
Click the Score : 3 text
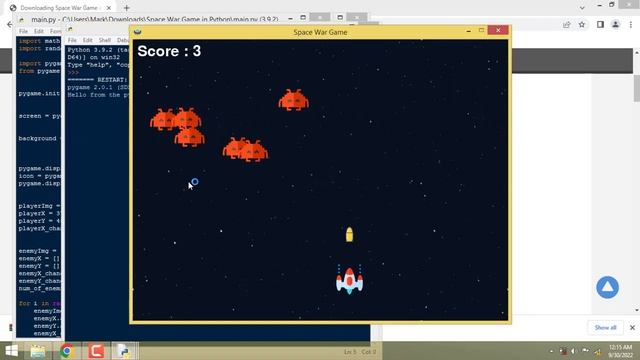click(169, 51)
